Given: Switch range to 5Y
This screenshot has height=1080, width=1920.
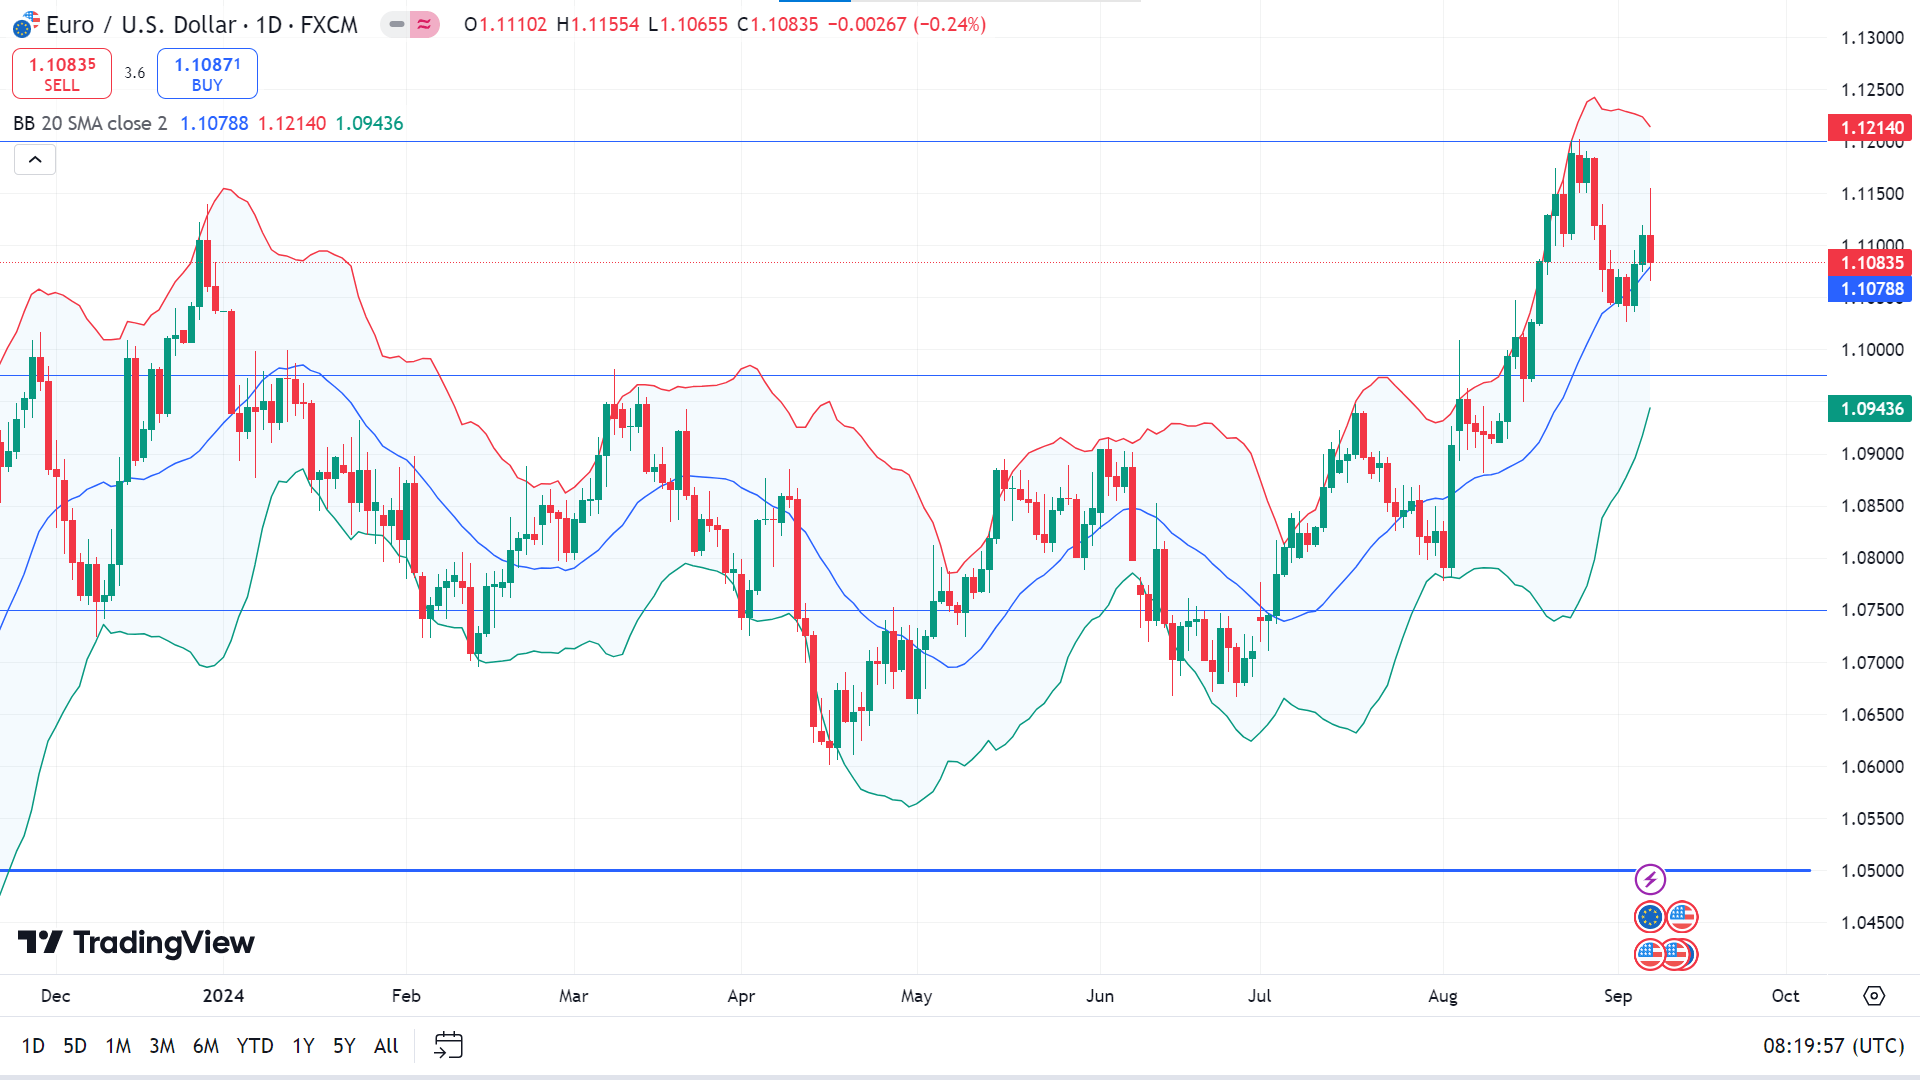Looking at the screenshot, I should pos(343,1046).
